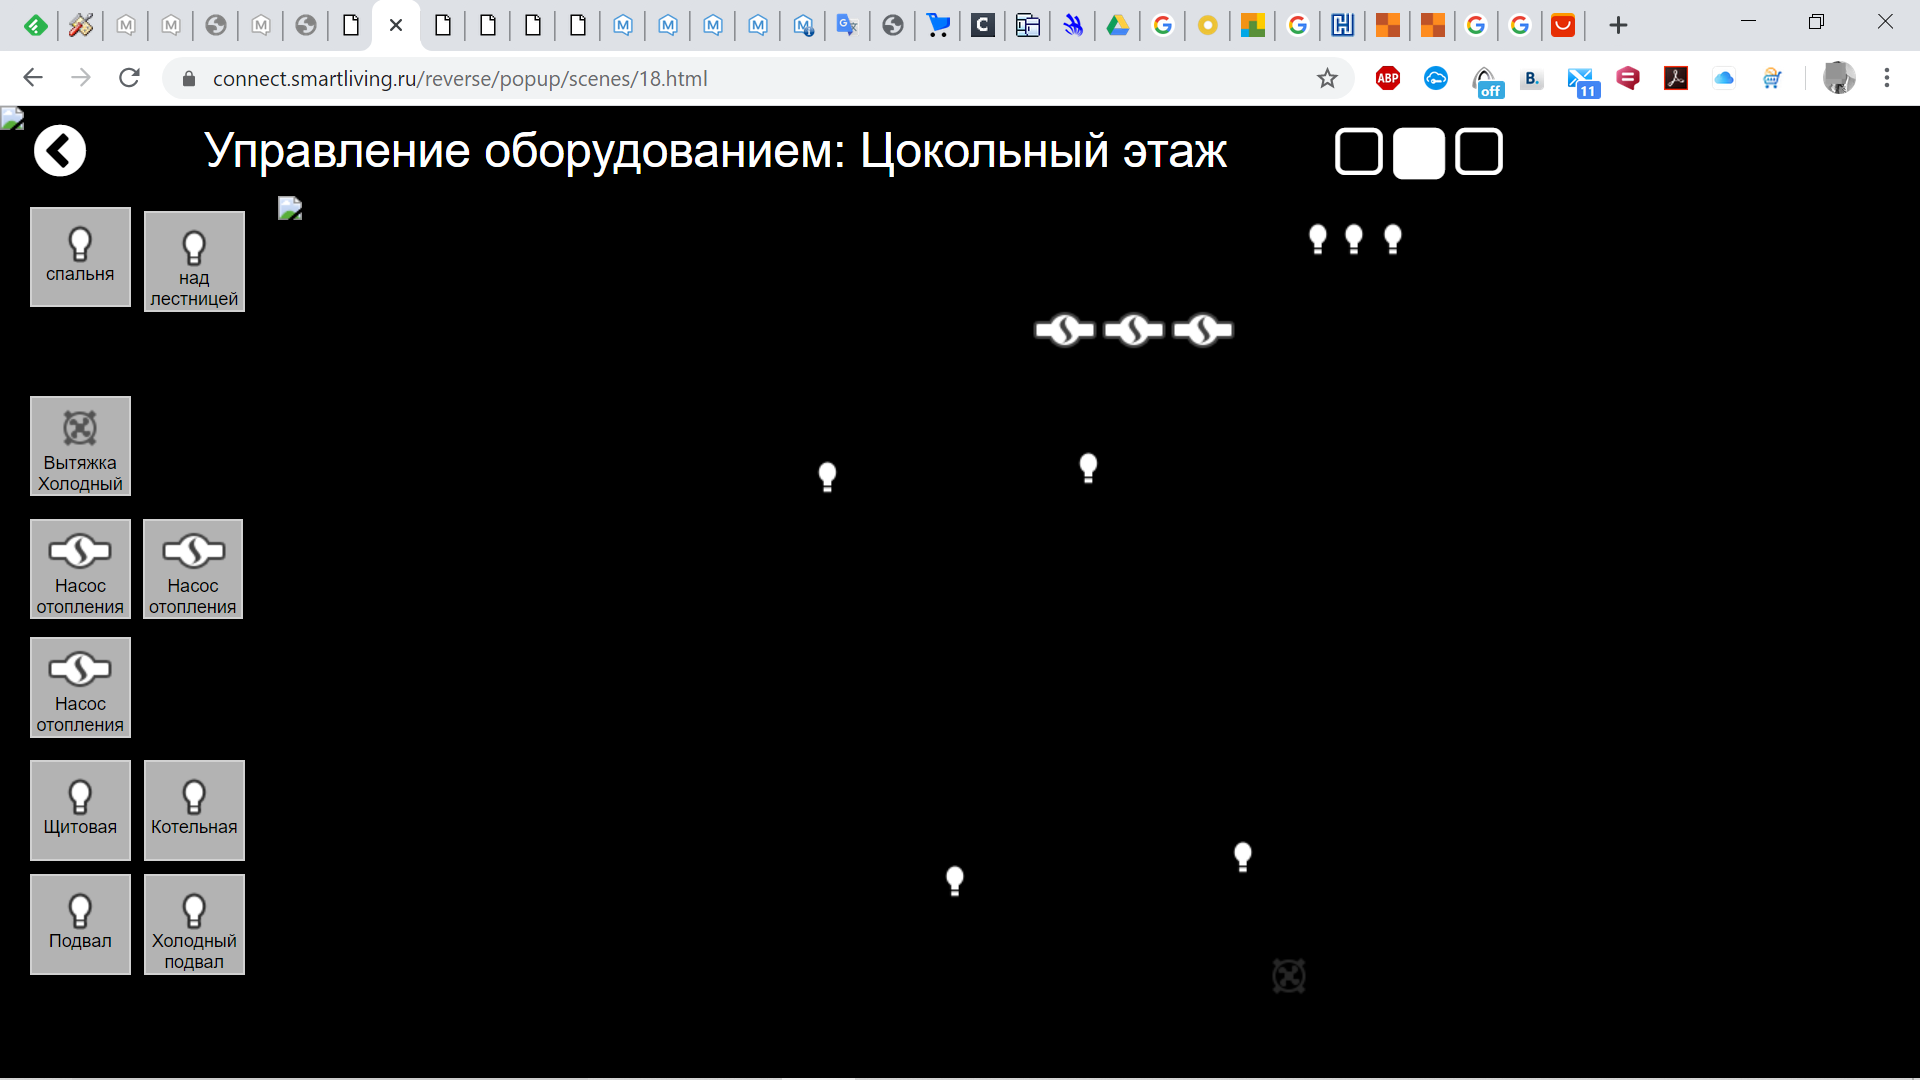This screenshot has width=1920, height=1080.
Task: Click the leftmost pump icon on the plan
Action: tap(1064, 330)
